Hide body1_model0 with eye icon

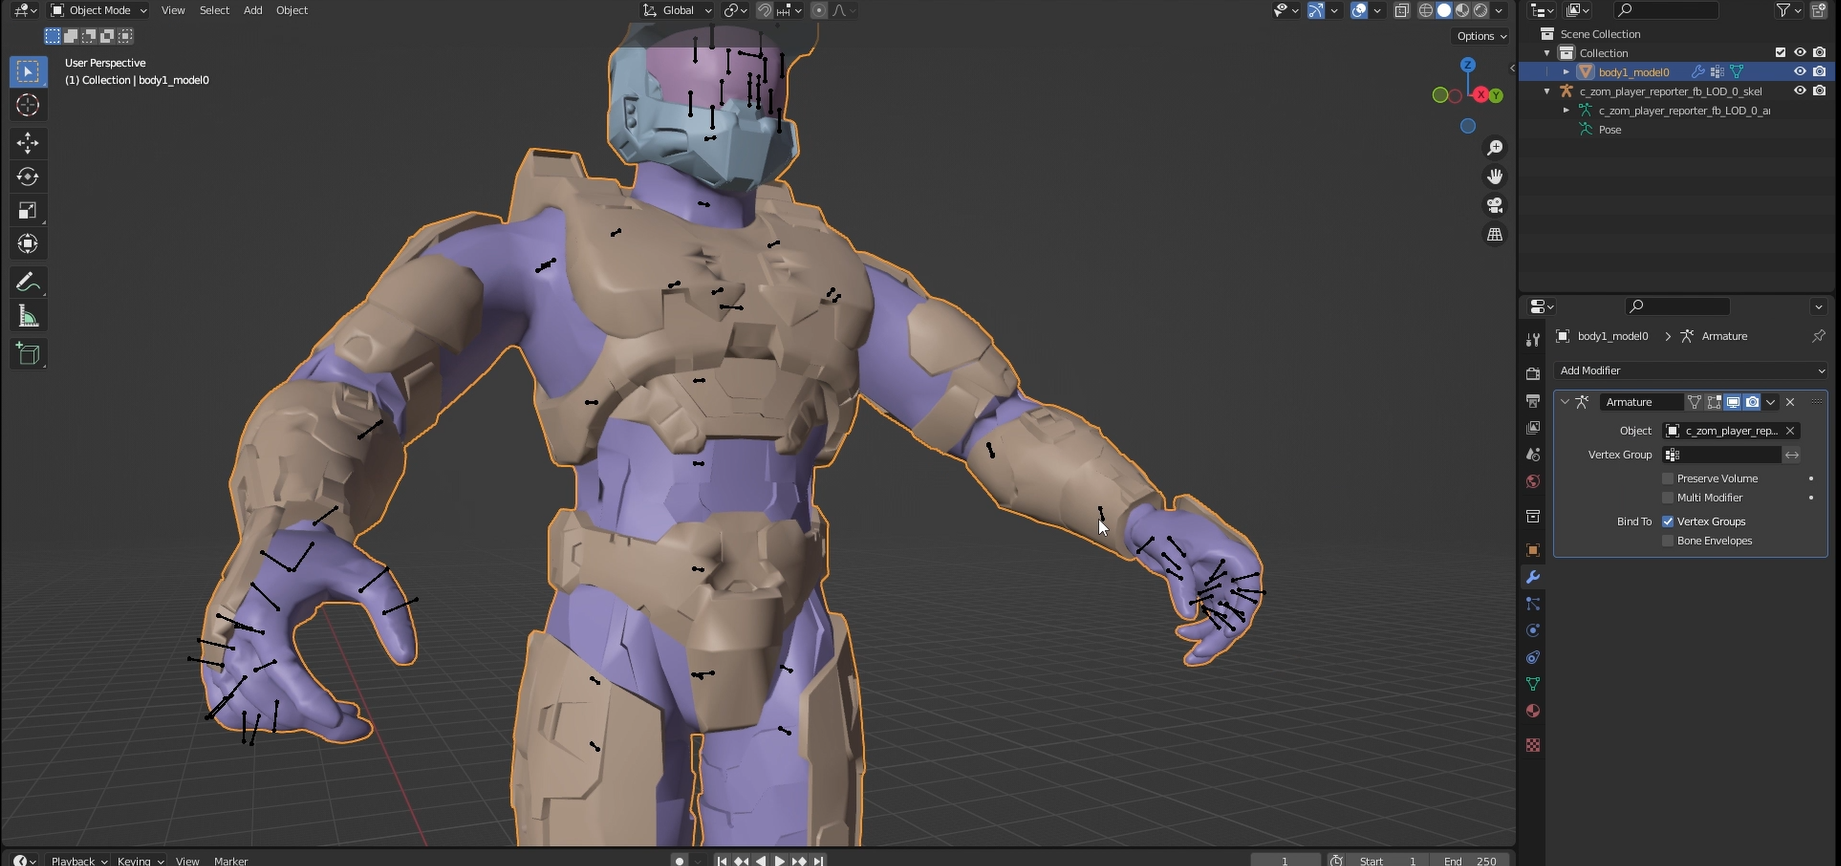click(1800, 72)
